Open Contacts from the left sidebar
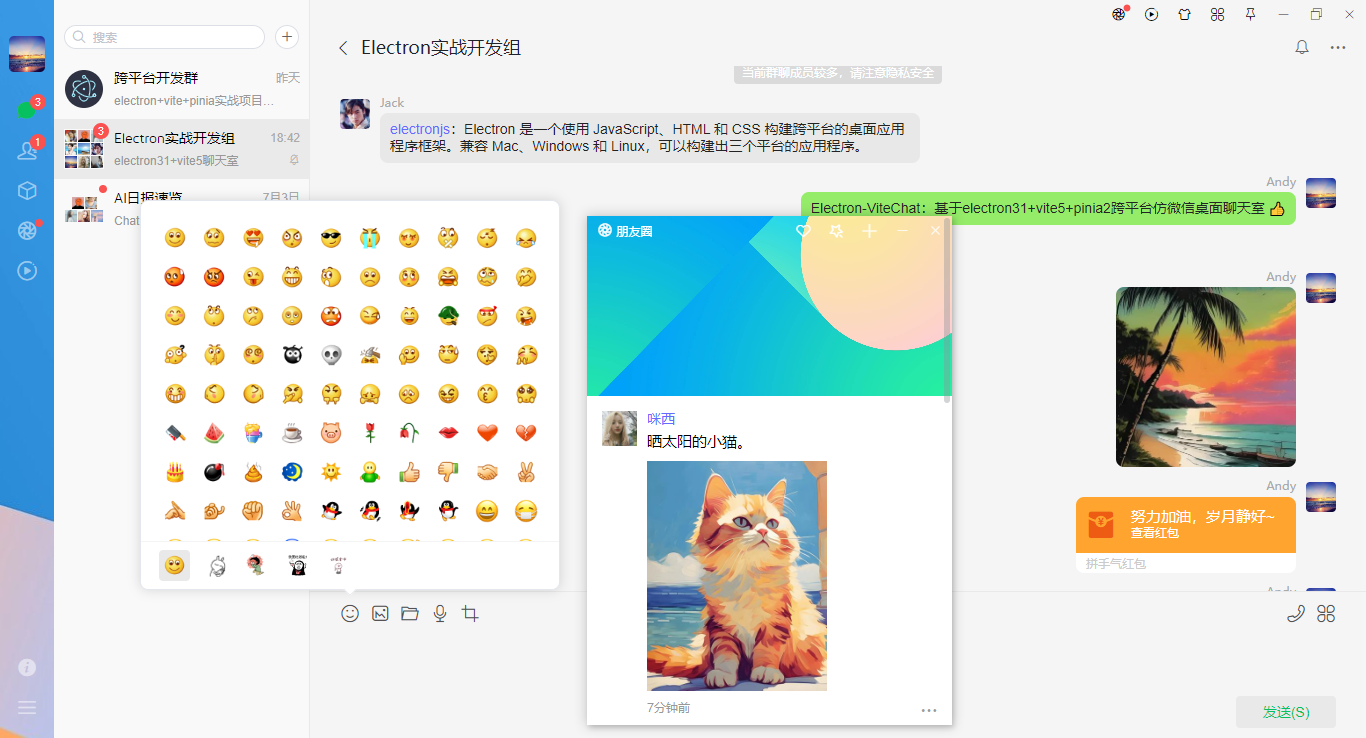The height and width of the screenshot is (738, 1366). [27, 150]
